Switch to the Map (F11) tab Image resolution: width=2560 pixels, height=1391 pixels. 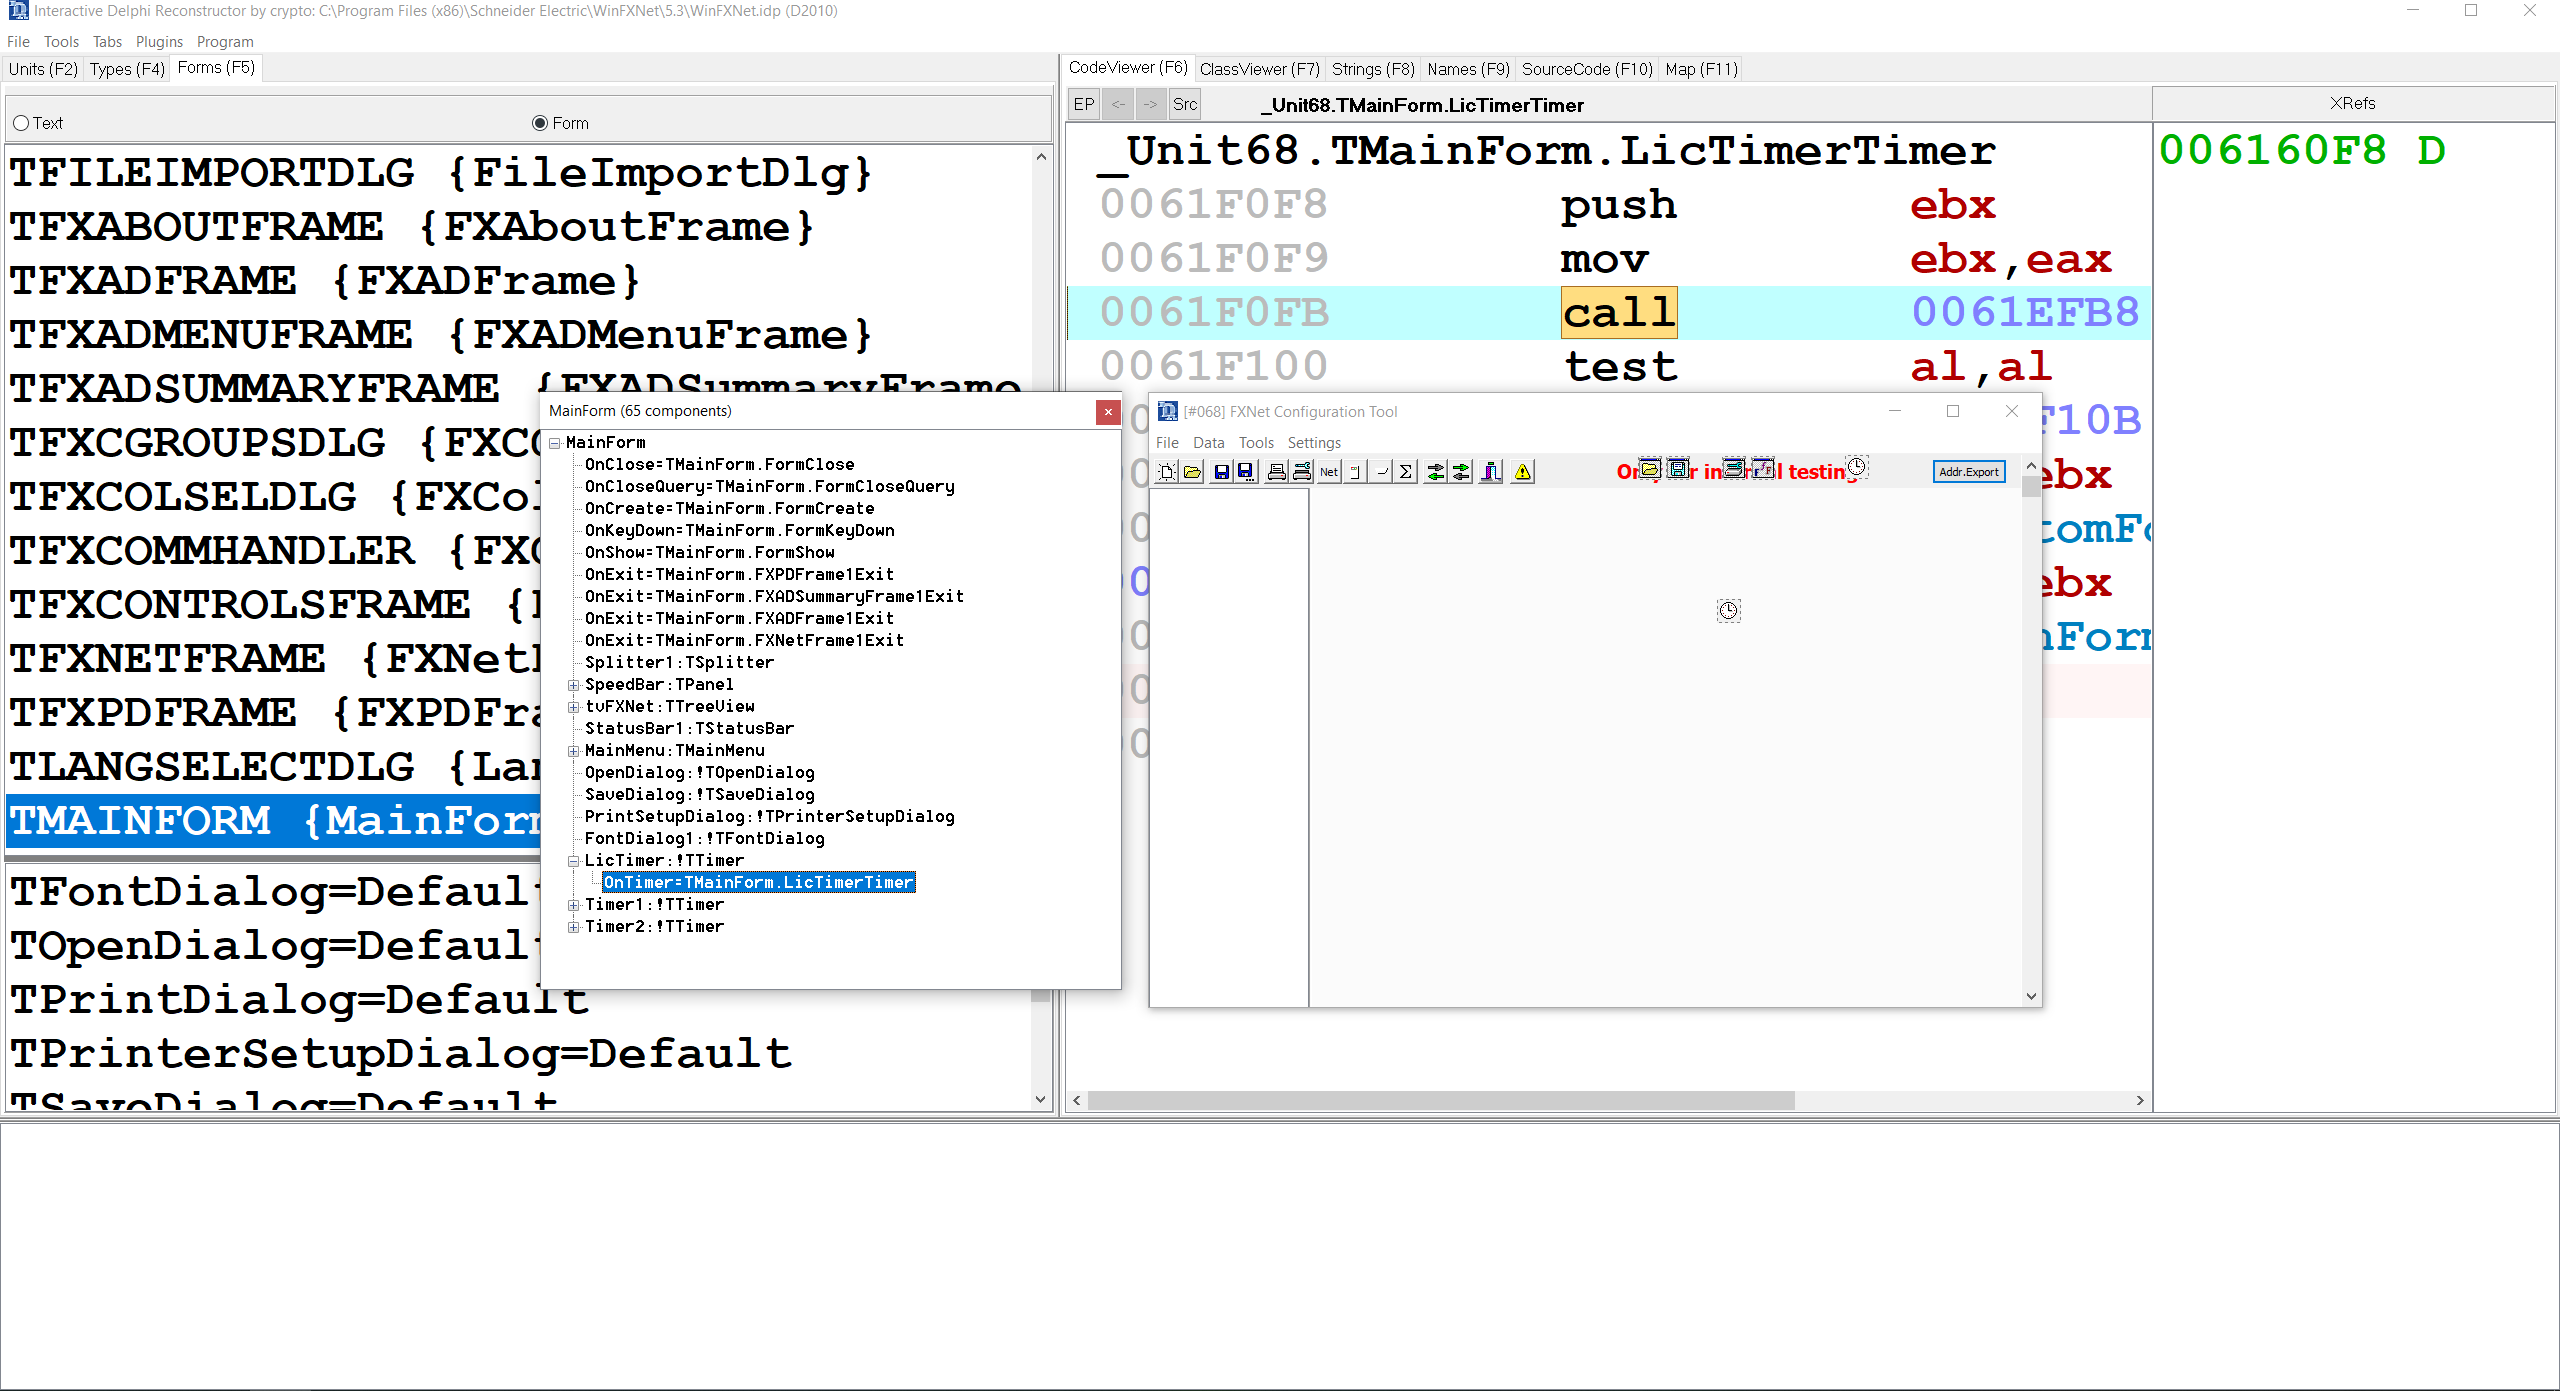tap(1701, 69)
